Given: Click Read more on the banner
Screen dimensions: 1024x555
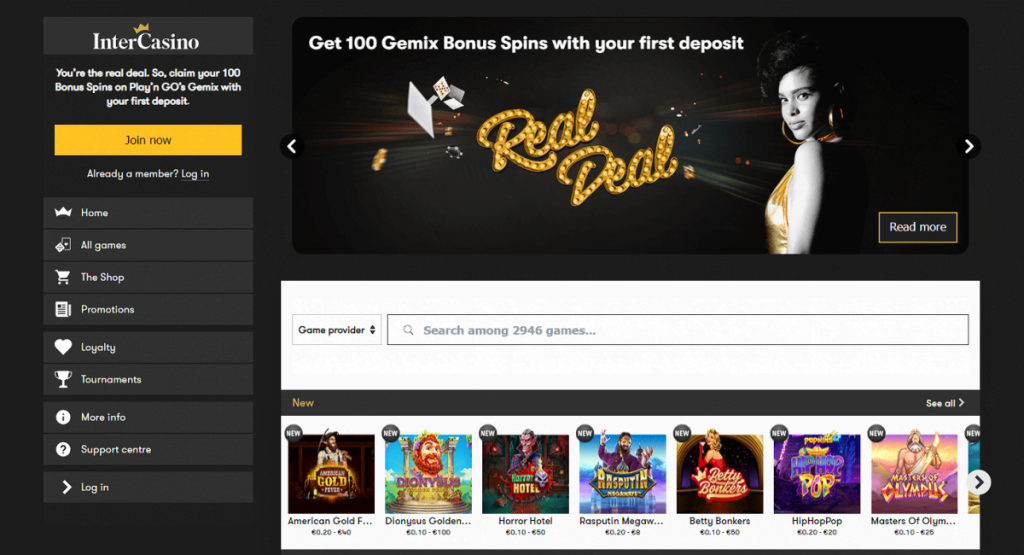Looking at the screenshot, I should tap(918, 227).
